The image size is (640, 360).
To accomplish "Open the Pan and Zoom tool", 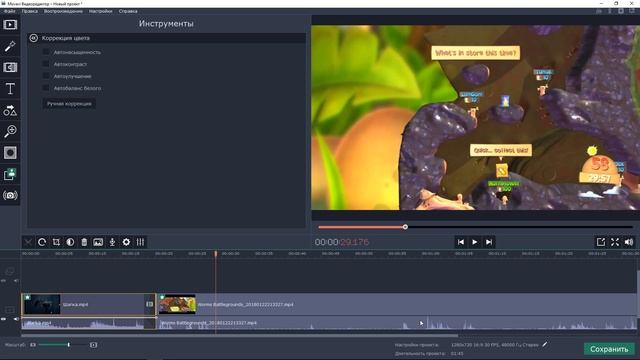I will pyautogui.click(x=10, y=131).
